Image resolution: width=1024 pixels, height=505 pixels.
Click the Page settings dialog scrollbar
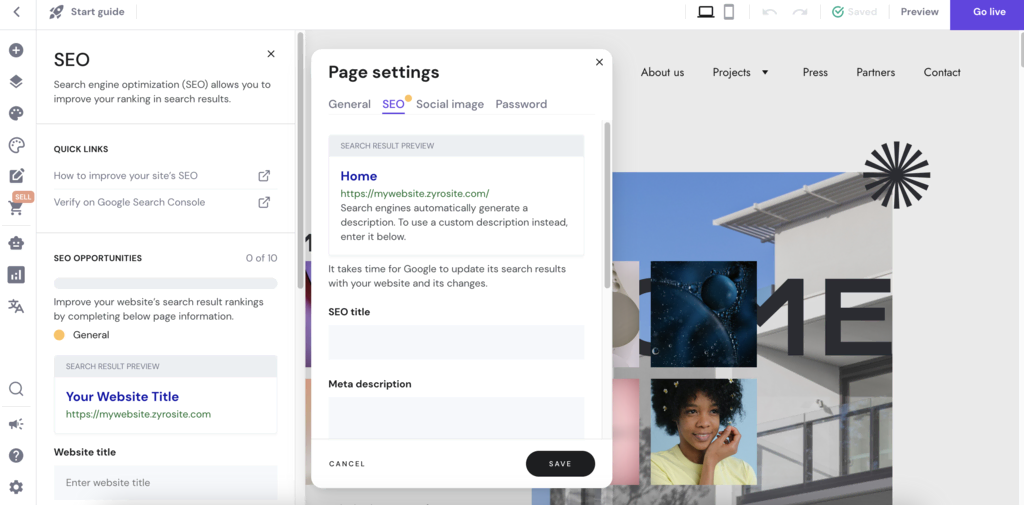point(607,204)
